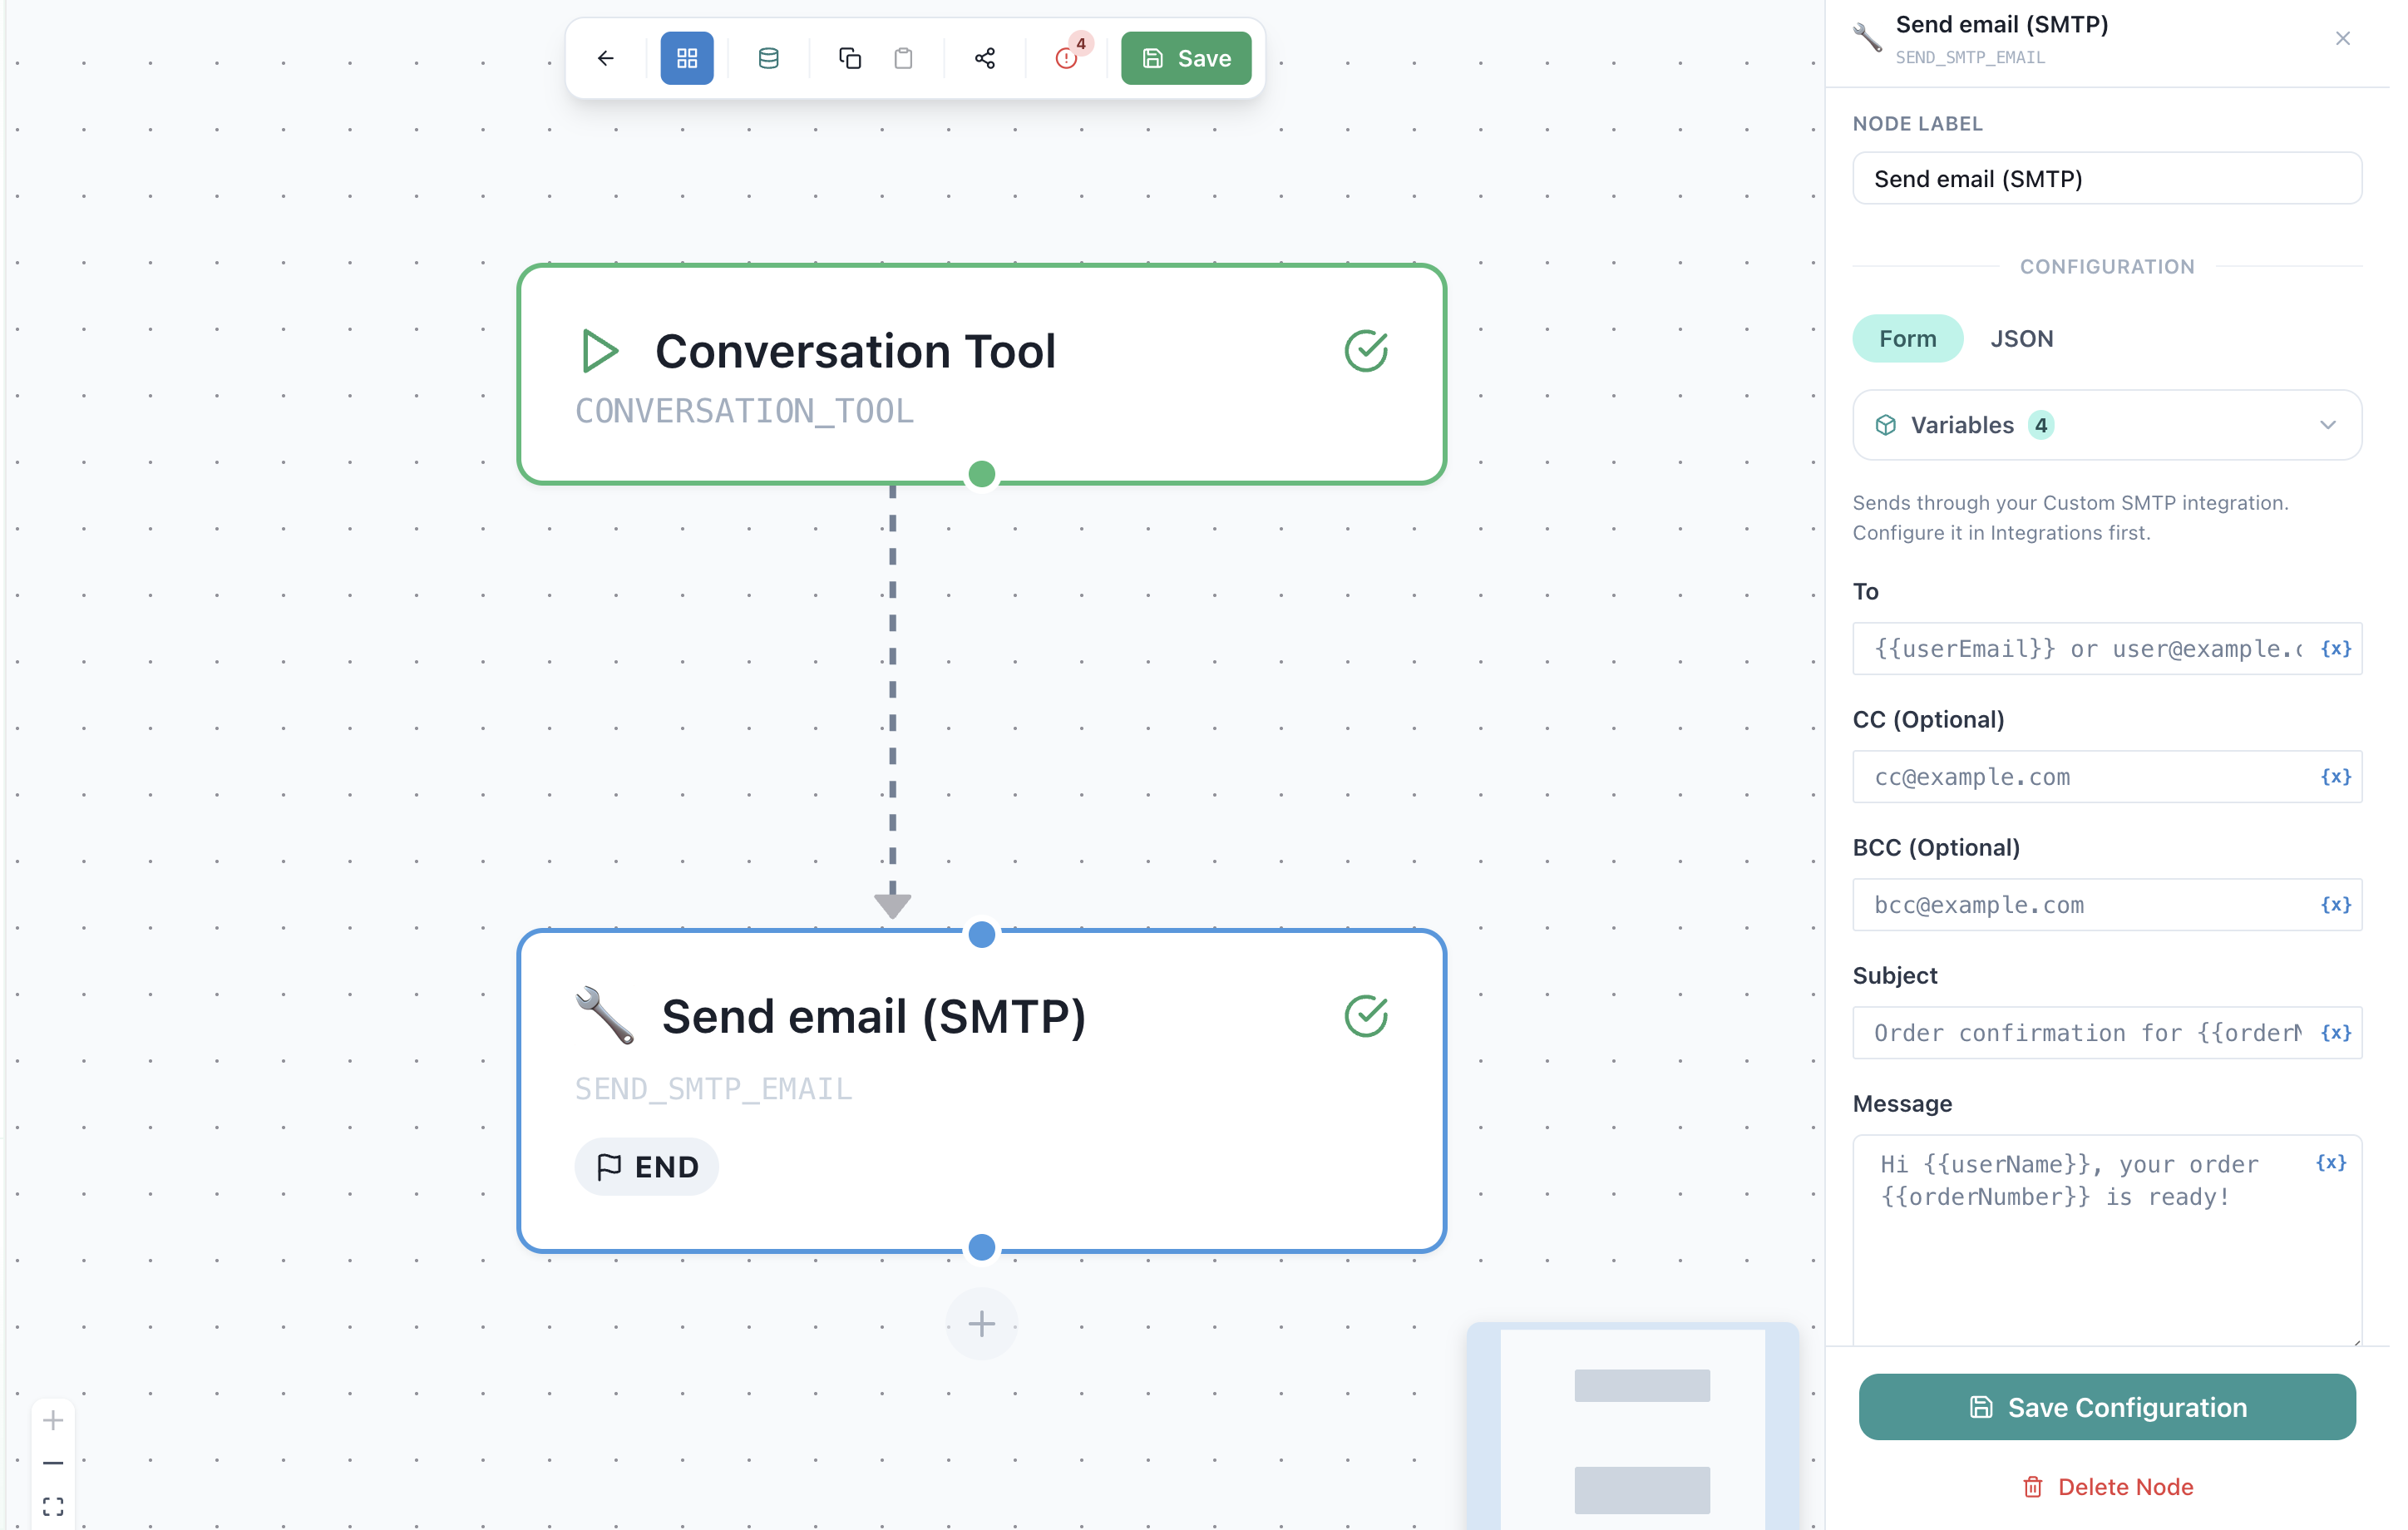Click the fit view canvas icon
2408x1530 pixels.
[x=53, y=1506]
